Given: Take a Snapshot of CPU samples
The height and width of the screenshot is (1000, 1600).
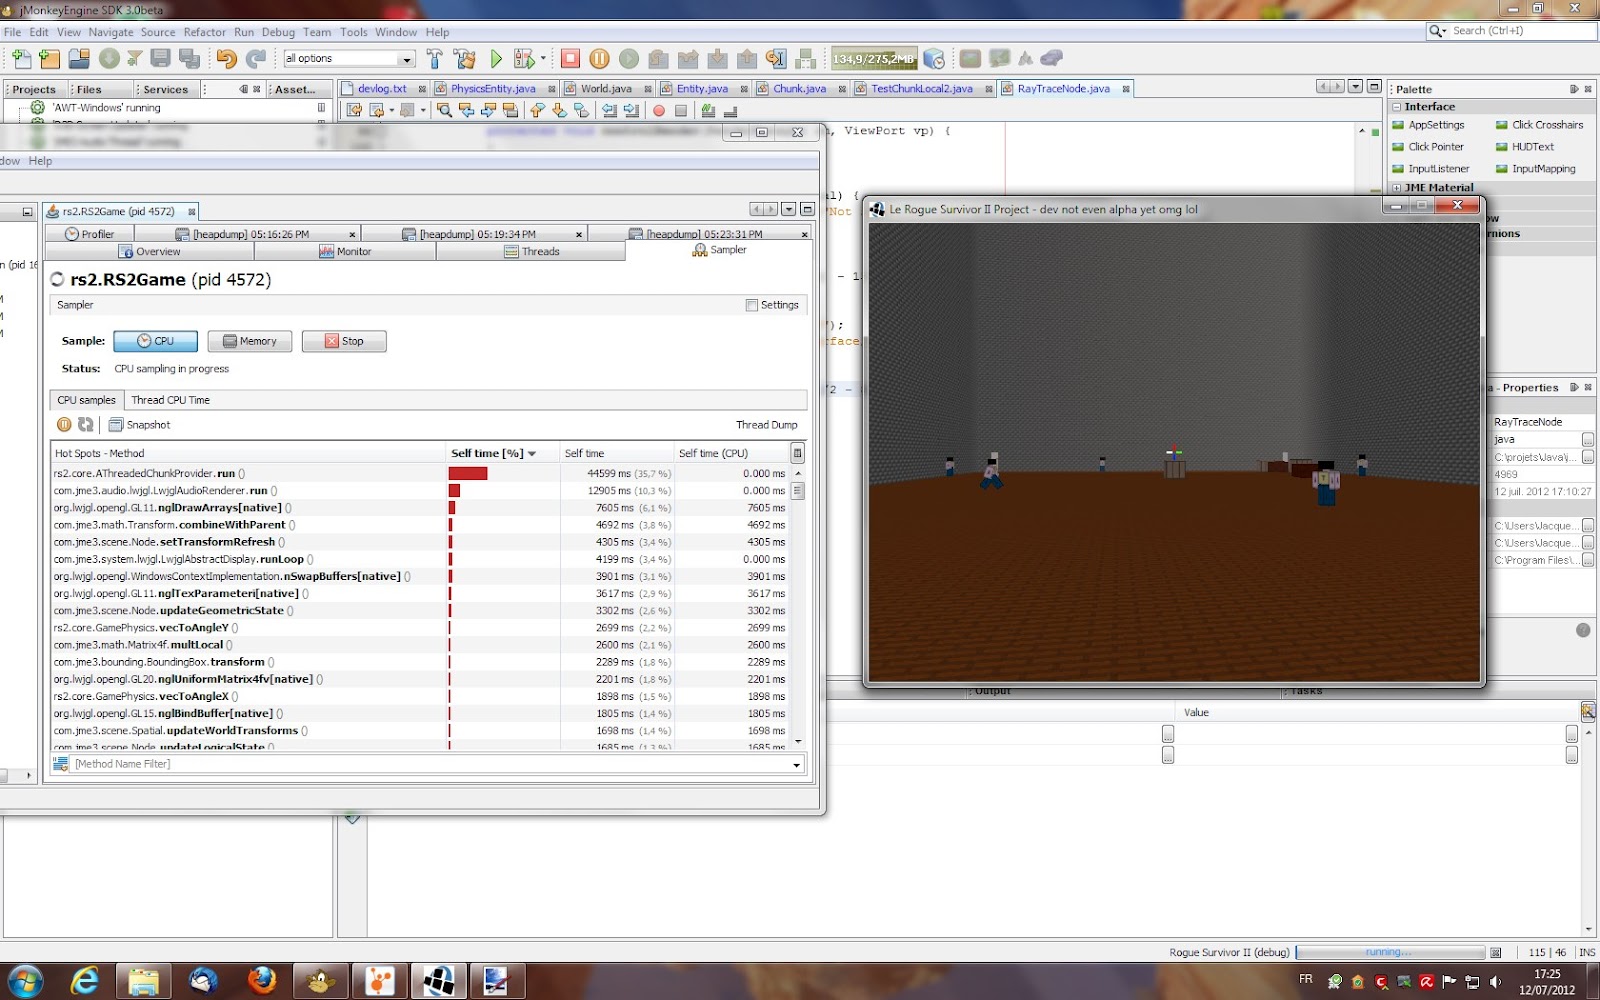Looking at the screenshot, I should pos(140,425).
